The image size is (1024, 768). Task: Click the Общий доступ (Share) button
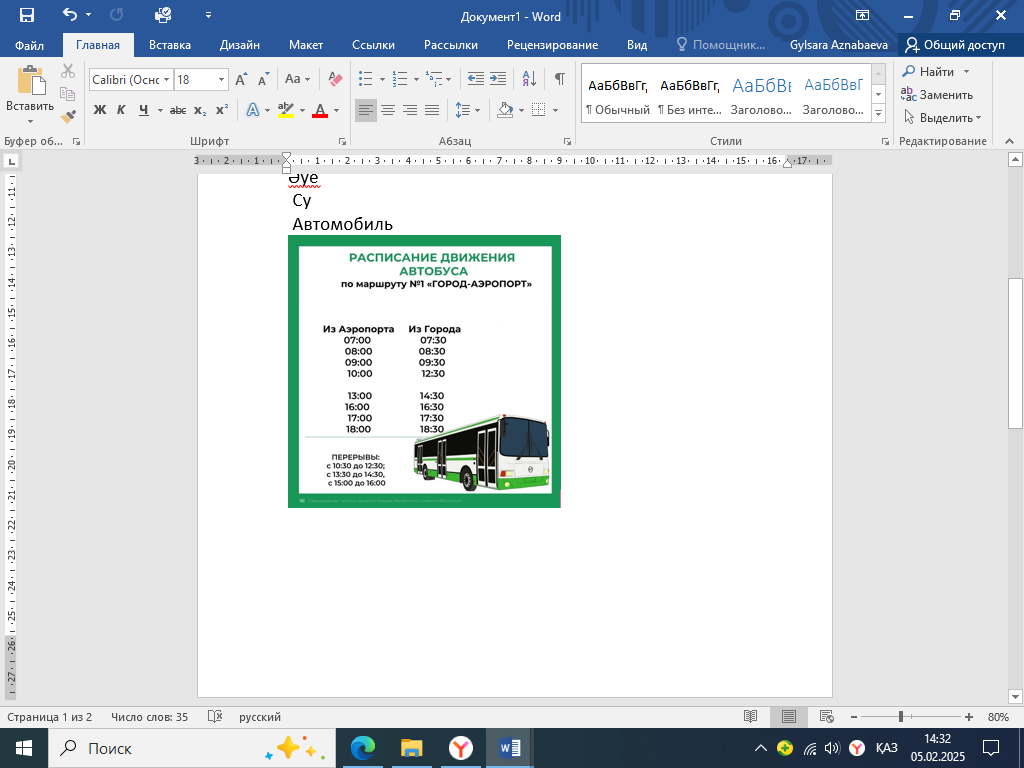point(955,45)
